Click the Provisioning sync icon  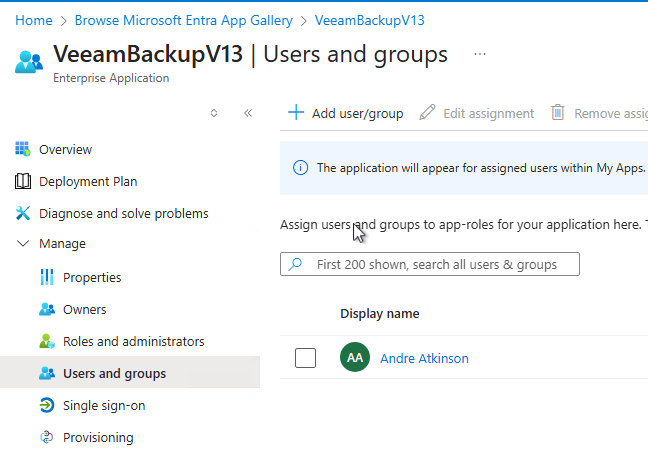coord(46,437)
